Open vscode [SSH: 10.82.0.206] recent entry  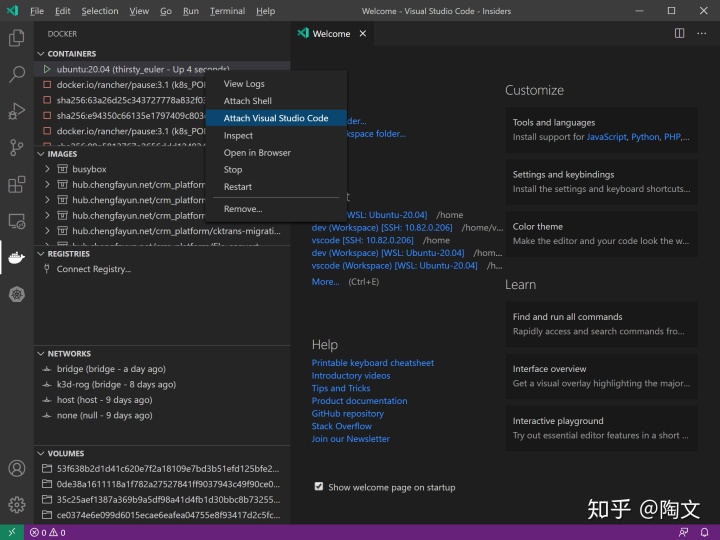362,240
